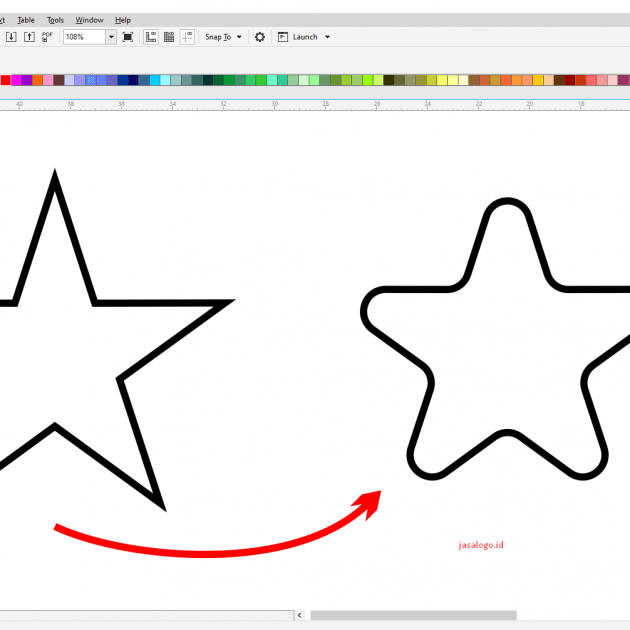Click the Import icon with down arrow
Screen dimensions: 630x630
(11, 37)
